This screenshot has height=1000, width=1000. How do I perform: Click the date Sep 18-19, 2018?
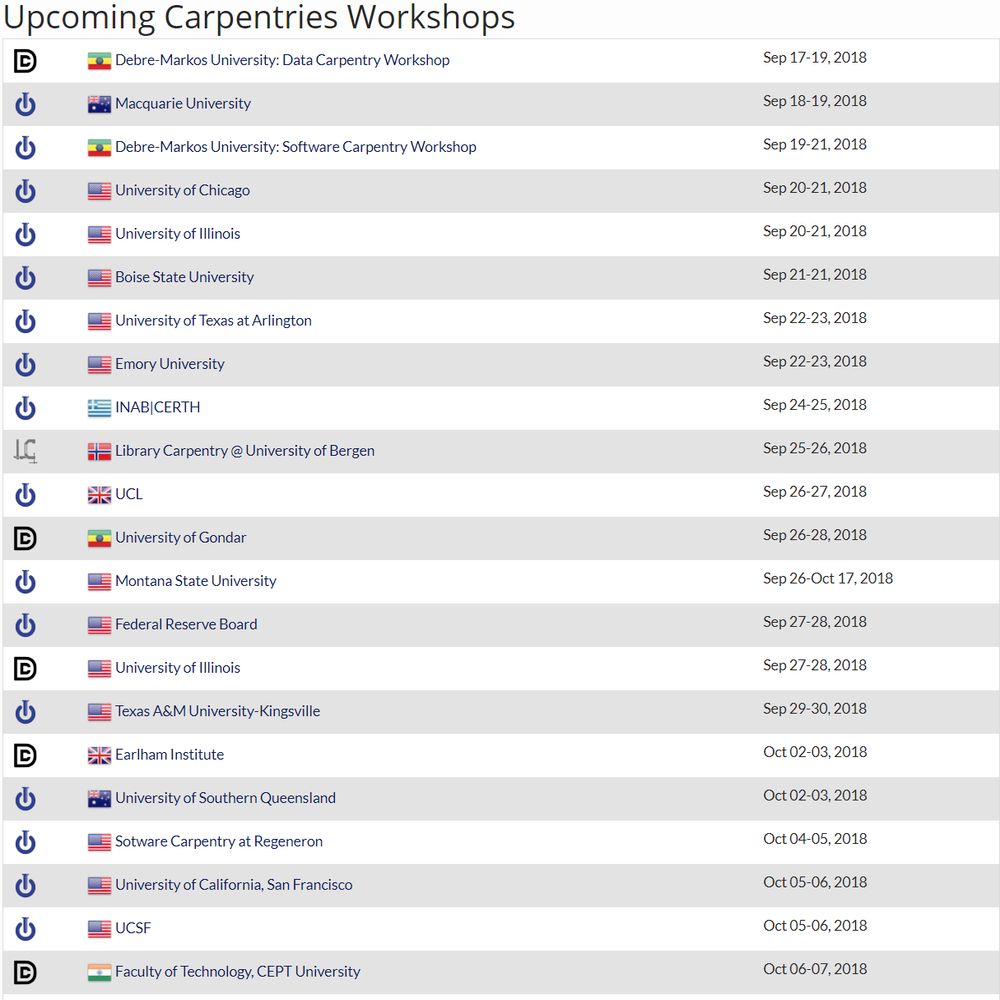tap(815, 101)
